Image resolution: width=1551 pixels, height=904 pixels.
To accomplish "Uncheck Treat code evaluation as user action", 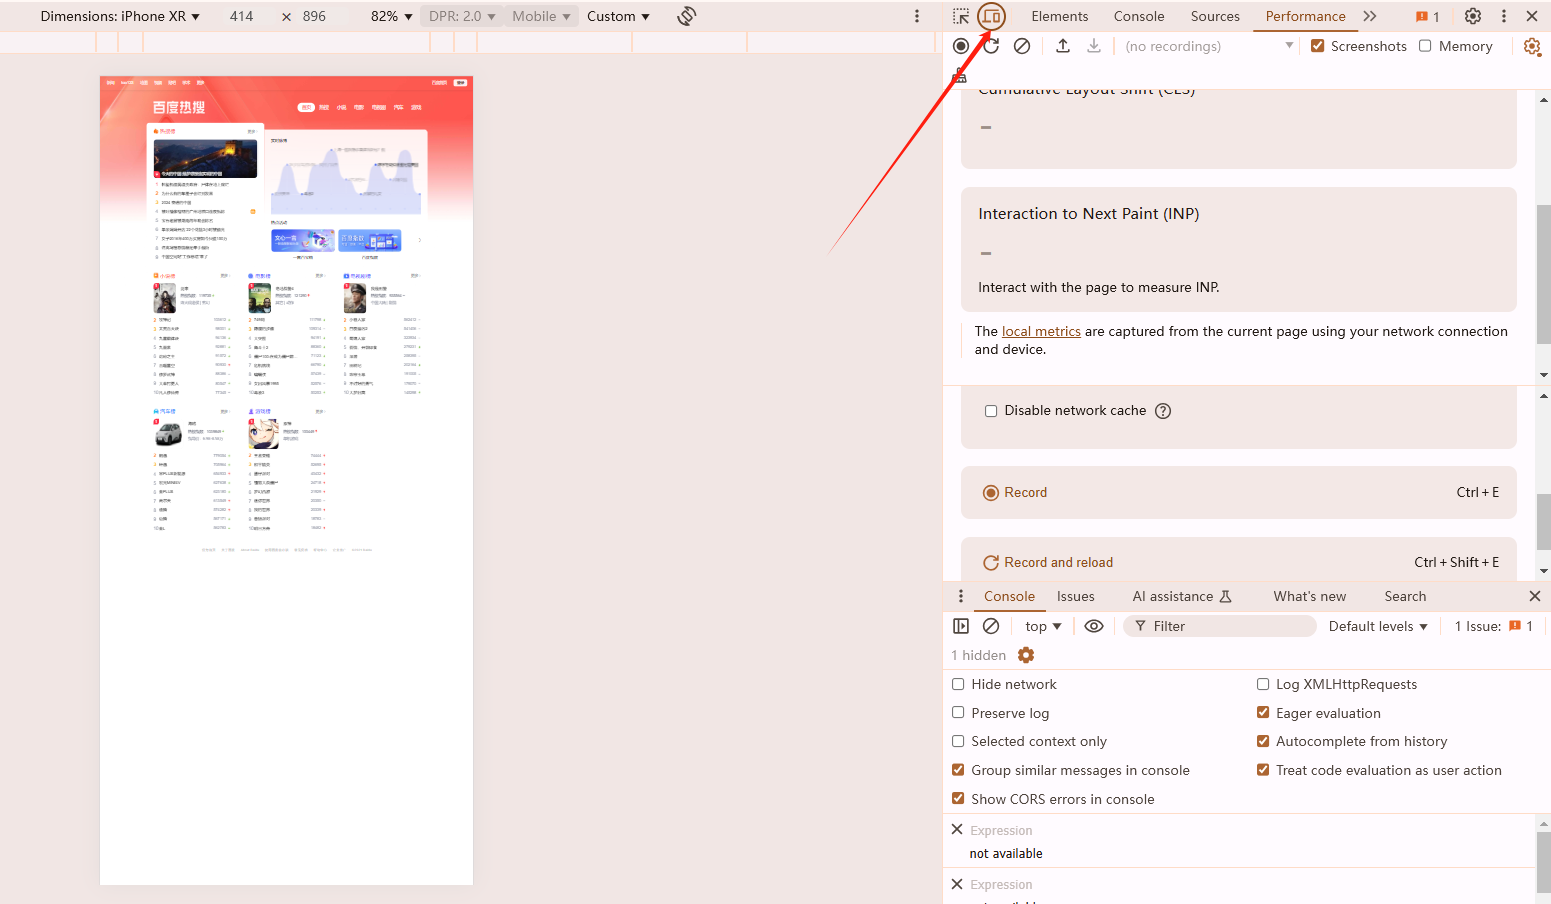I will coord(1263,770).
